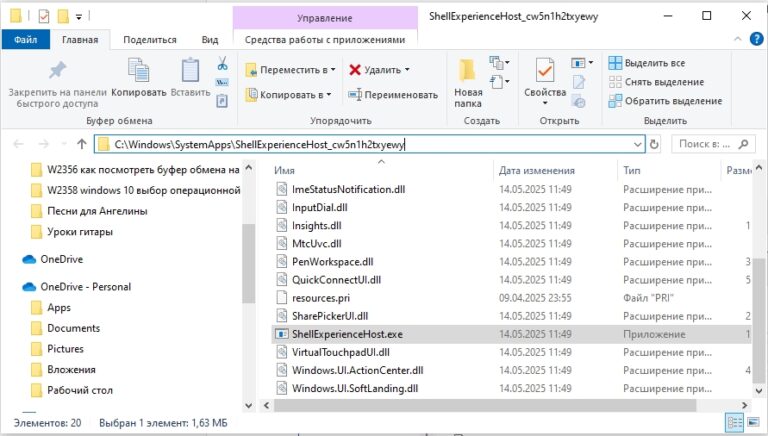Click the new folder icon in title bar

[x=63, y=17]
